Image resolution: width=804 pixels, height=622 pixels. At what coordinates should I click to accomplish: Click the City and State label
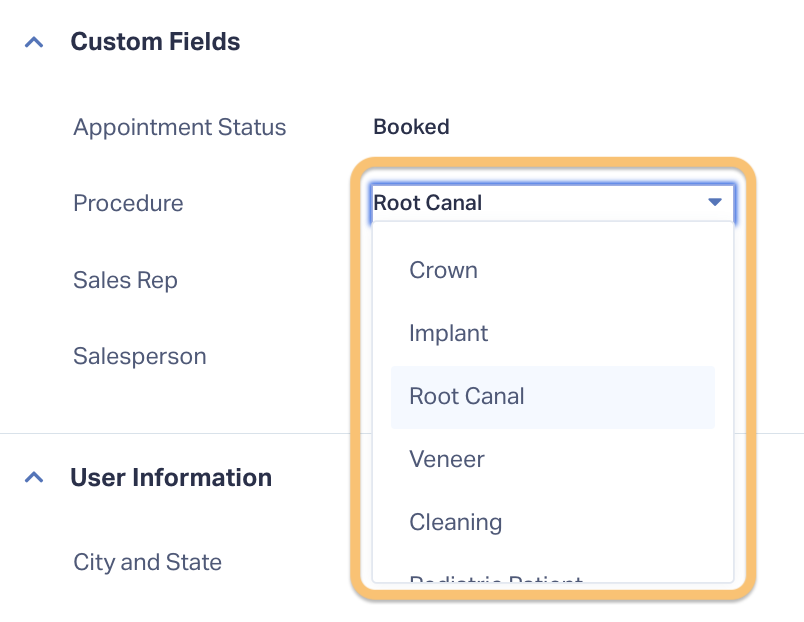147,563
